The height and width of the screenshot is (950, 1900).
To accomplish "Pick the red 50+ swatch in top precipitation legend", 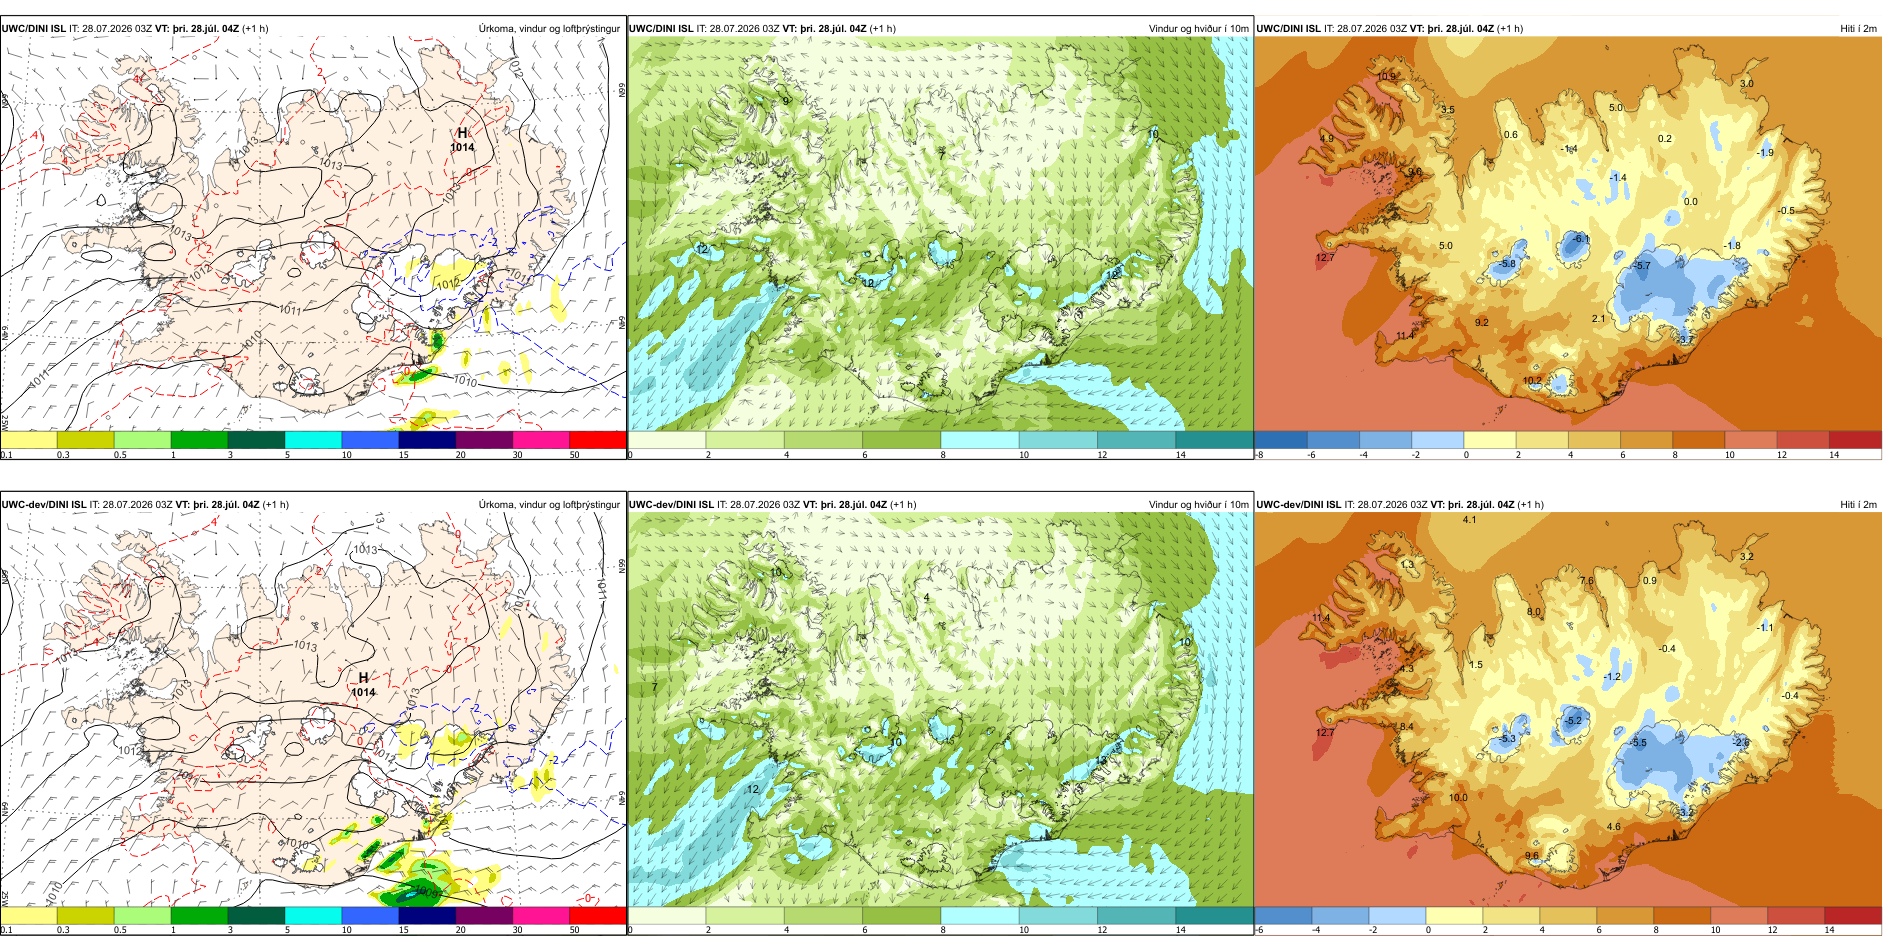I will 598,440.
